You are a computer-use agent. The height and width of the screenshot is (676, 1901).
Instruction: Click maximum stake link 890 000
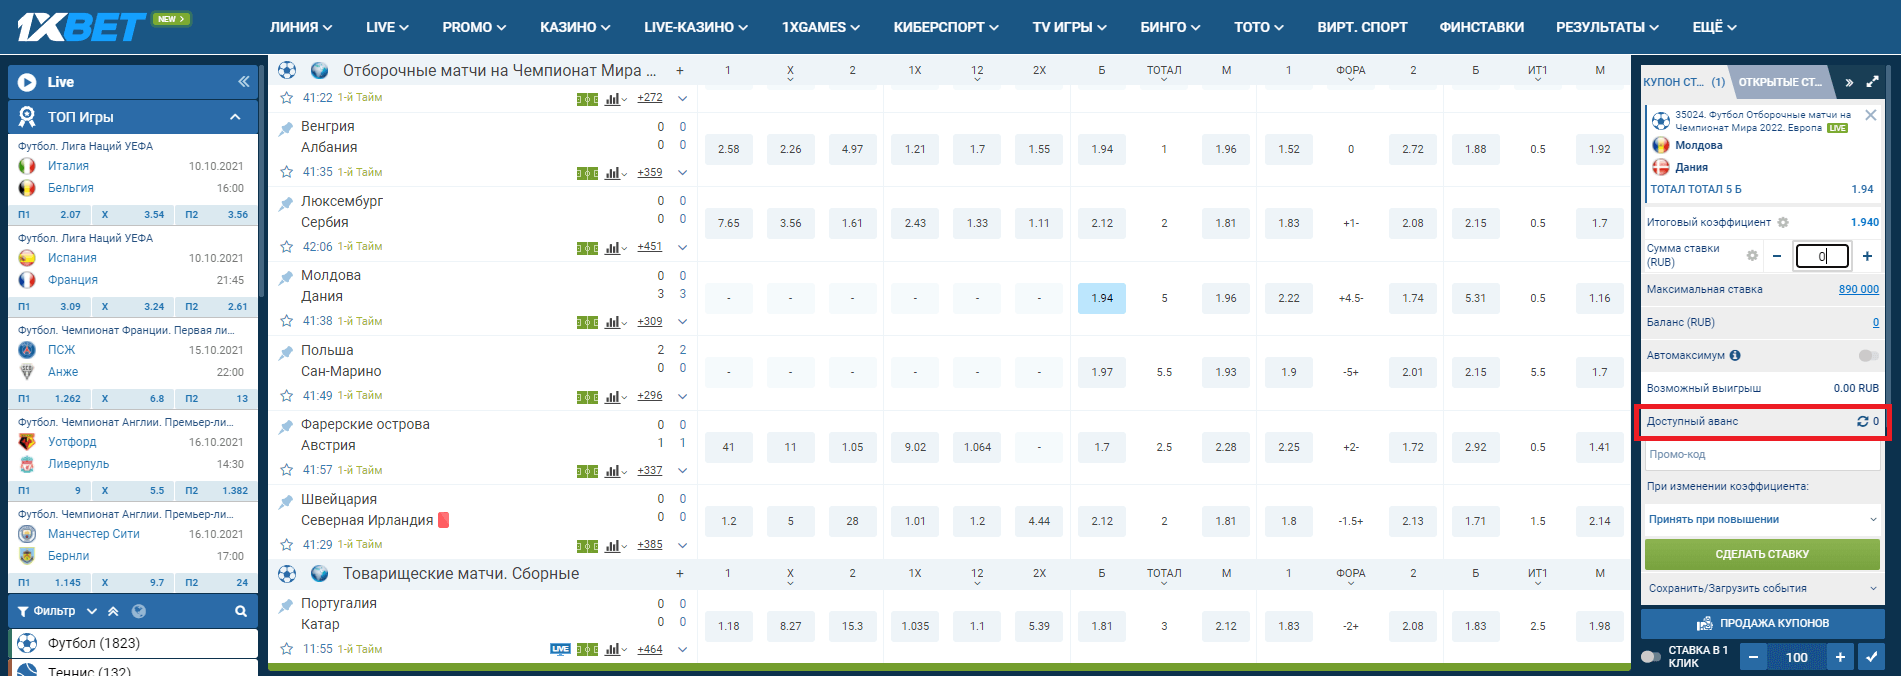[x=1858, y=289]
